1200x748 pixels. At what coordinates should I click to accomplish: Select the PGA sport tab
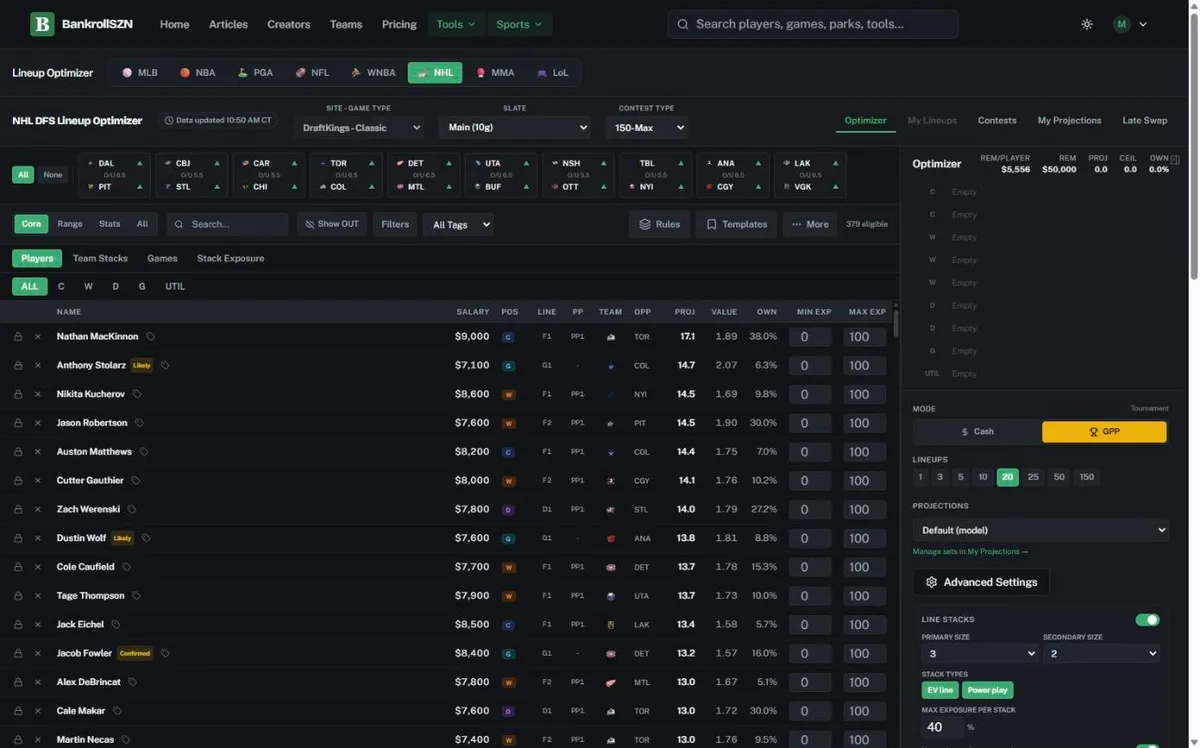pos(255,73)
